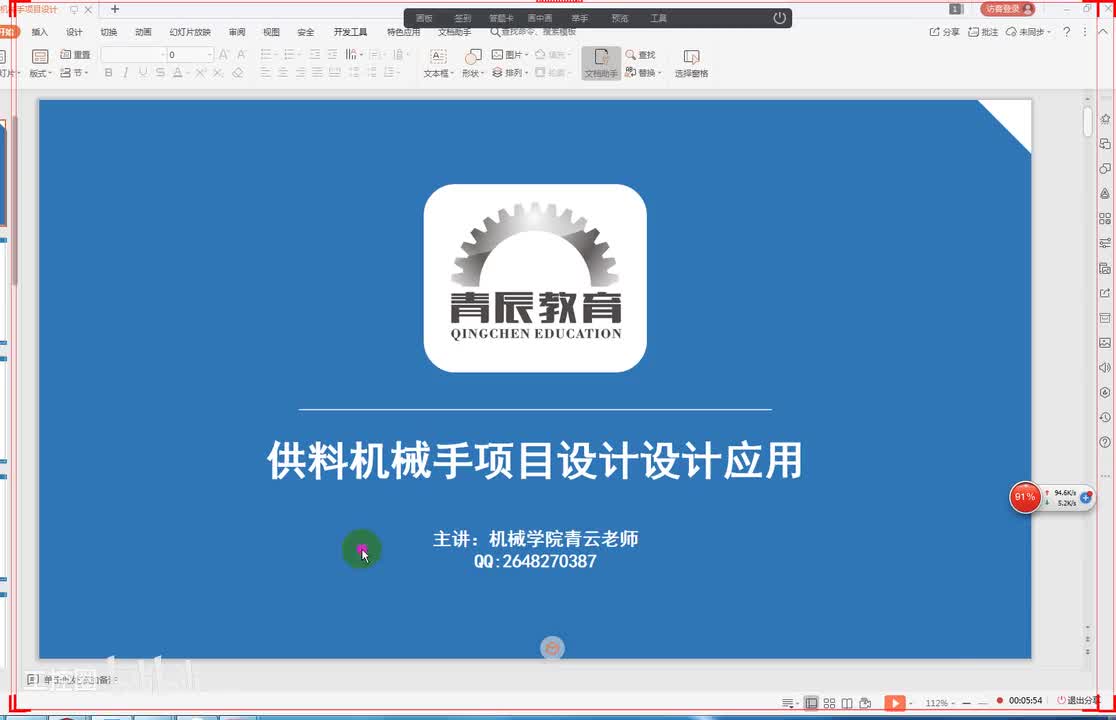Click the zoom out minus control
Screen dimensions: 1116x720
[967, 703]
